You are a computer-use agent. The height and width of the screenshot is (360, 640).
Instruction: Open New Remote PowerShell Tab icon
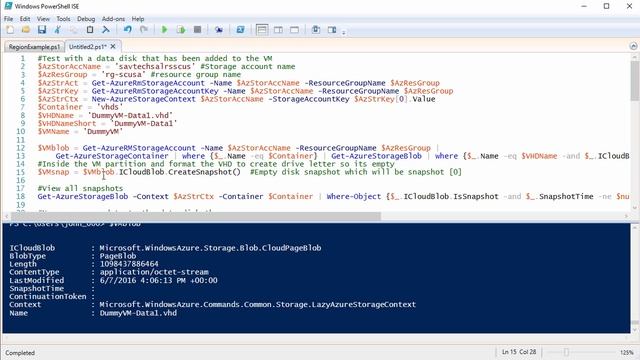click(219, 30)
